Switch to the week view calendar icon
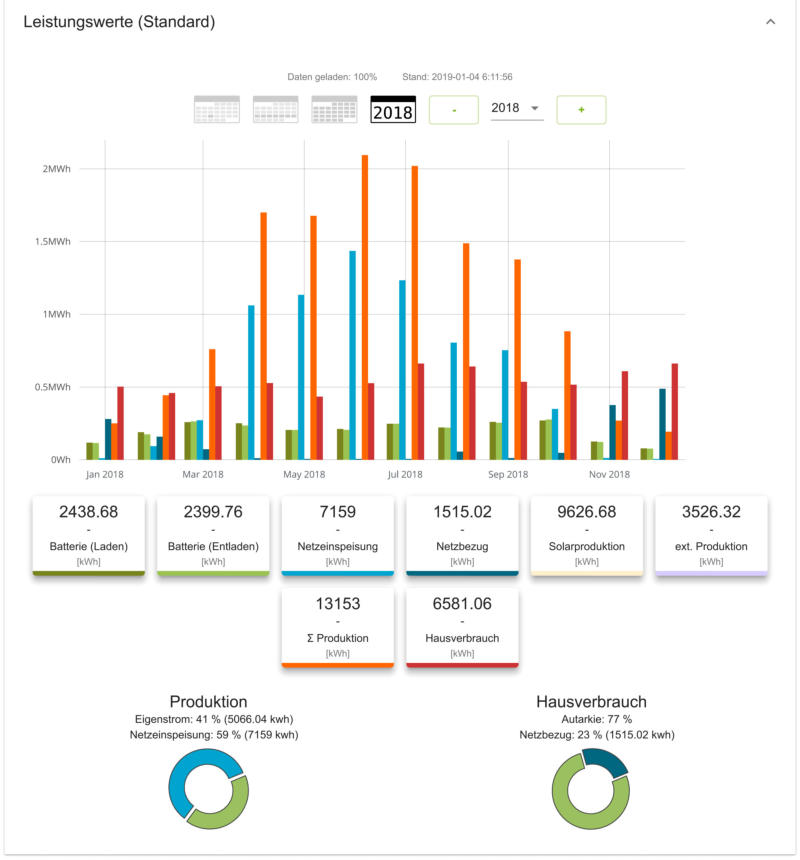Screen dimensions: 800x860 click(x=275, y=109)
